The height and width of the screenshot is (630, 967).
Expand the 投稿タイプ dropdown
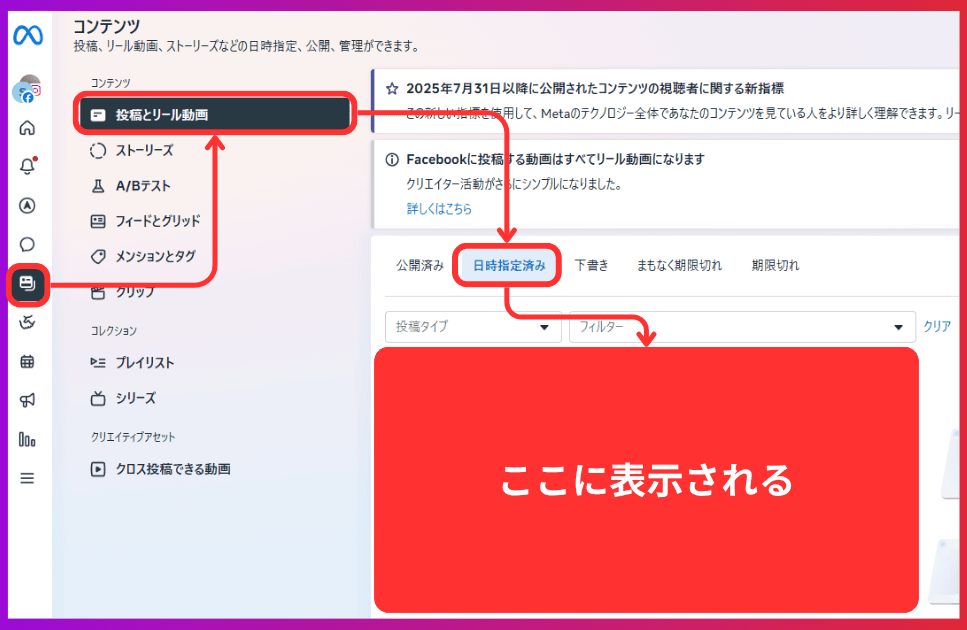[472, 327]
